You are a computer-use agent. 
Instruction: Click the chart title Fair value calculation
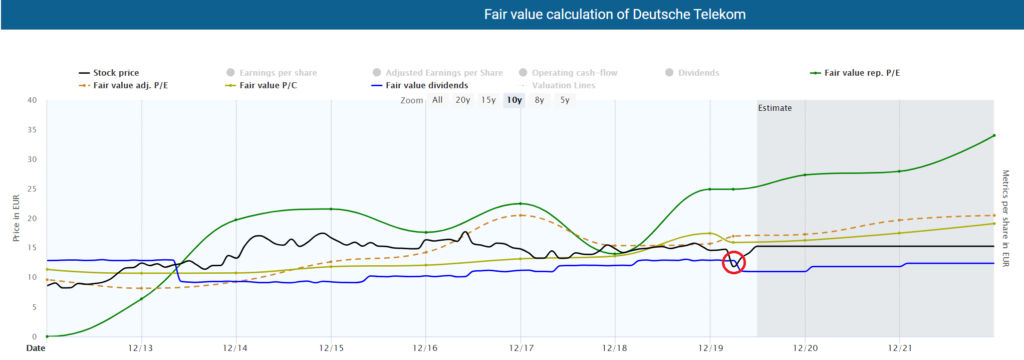coord(615,14)
